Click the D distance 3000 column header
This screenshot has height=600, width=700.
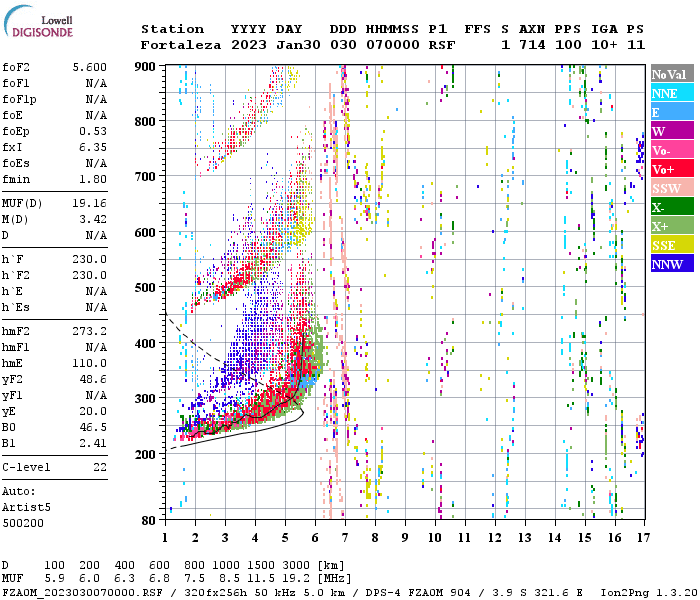(x=296, y=566)
